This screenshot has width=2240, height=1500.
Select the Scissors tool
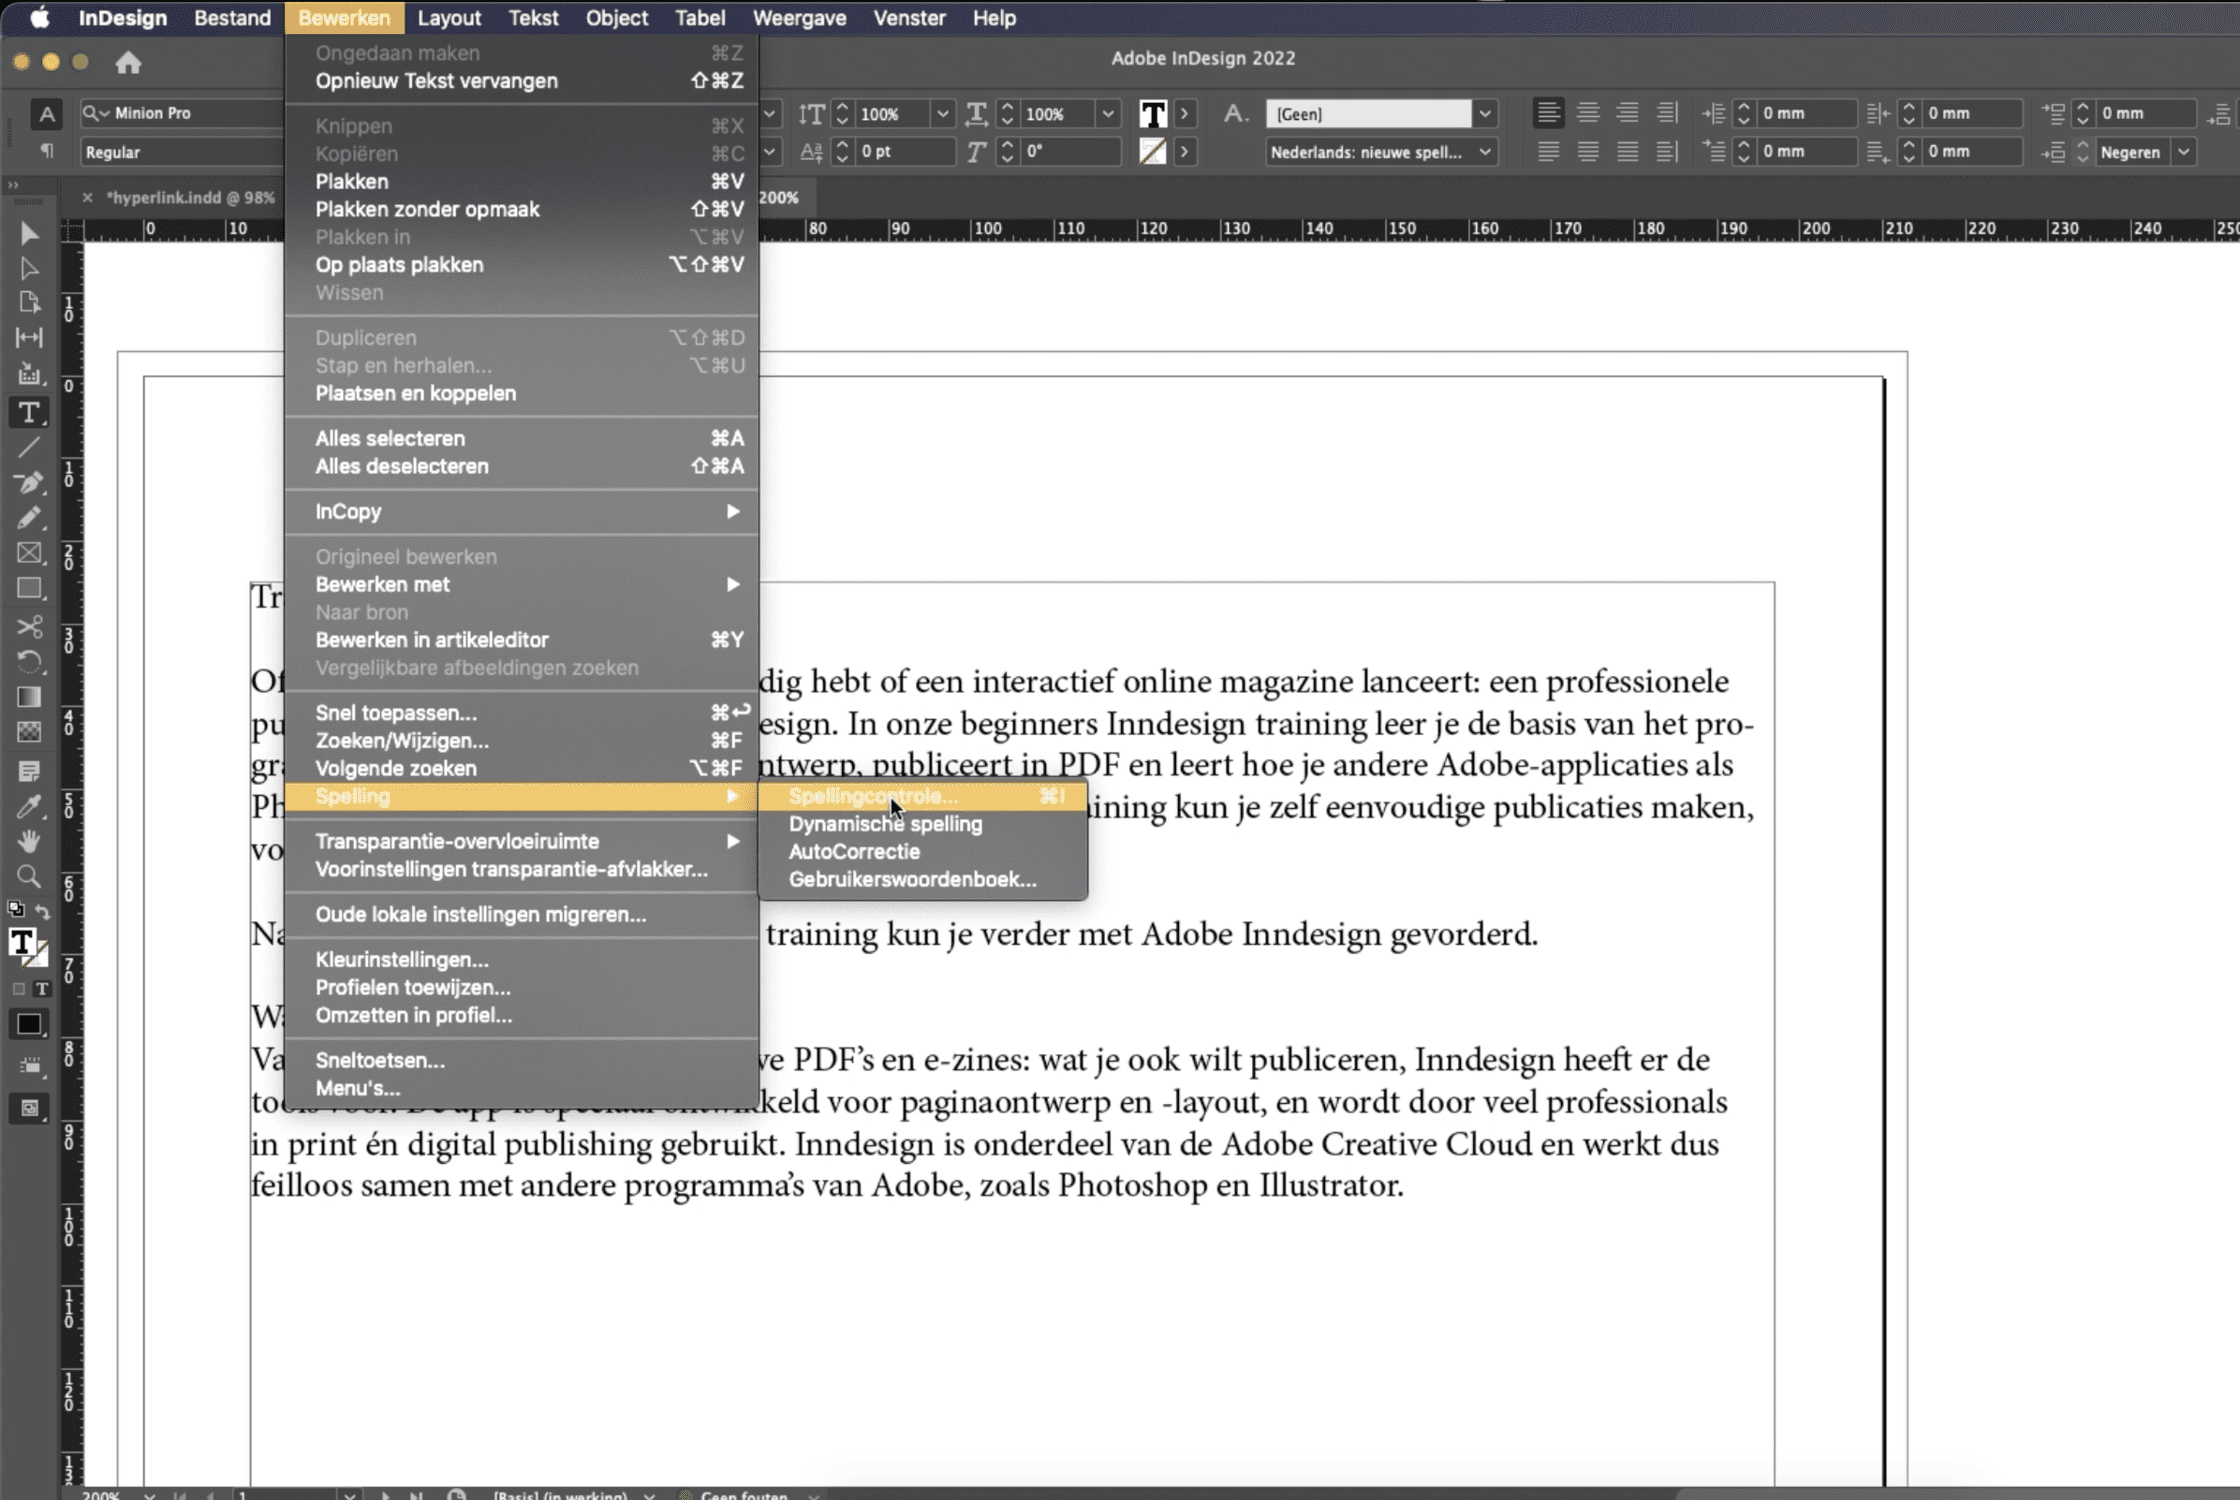coord(29,626)
